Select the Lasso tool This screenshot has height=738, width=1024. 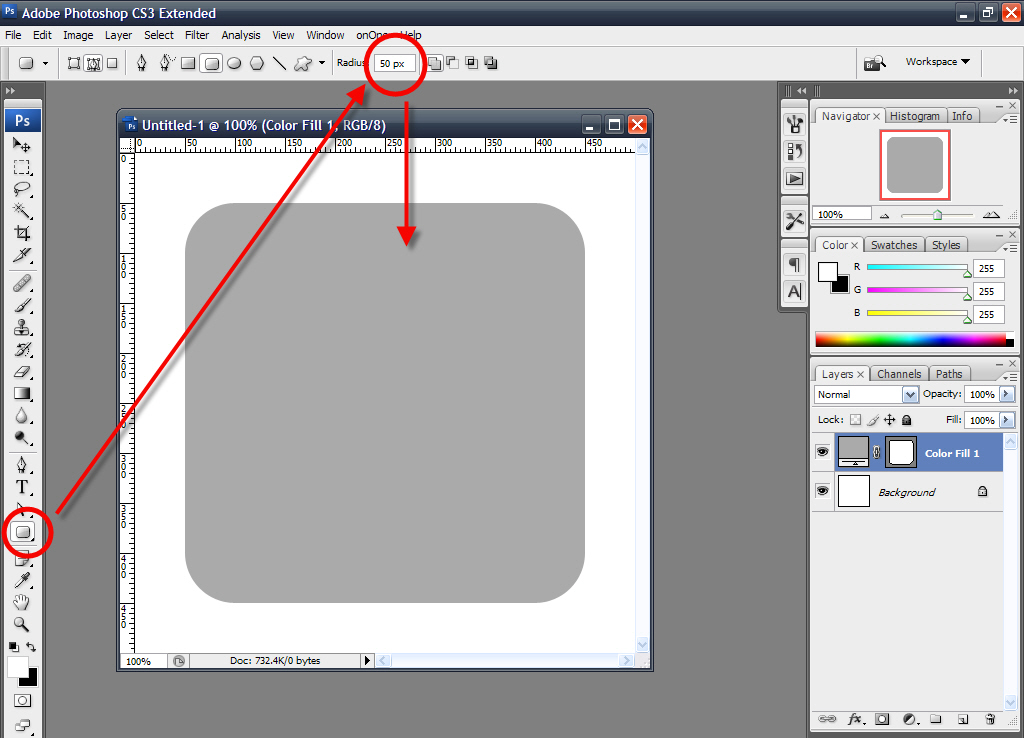(x=22, y=188)
